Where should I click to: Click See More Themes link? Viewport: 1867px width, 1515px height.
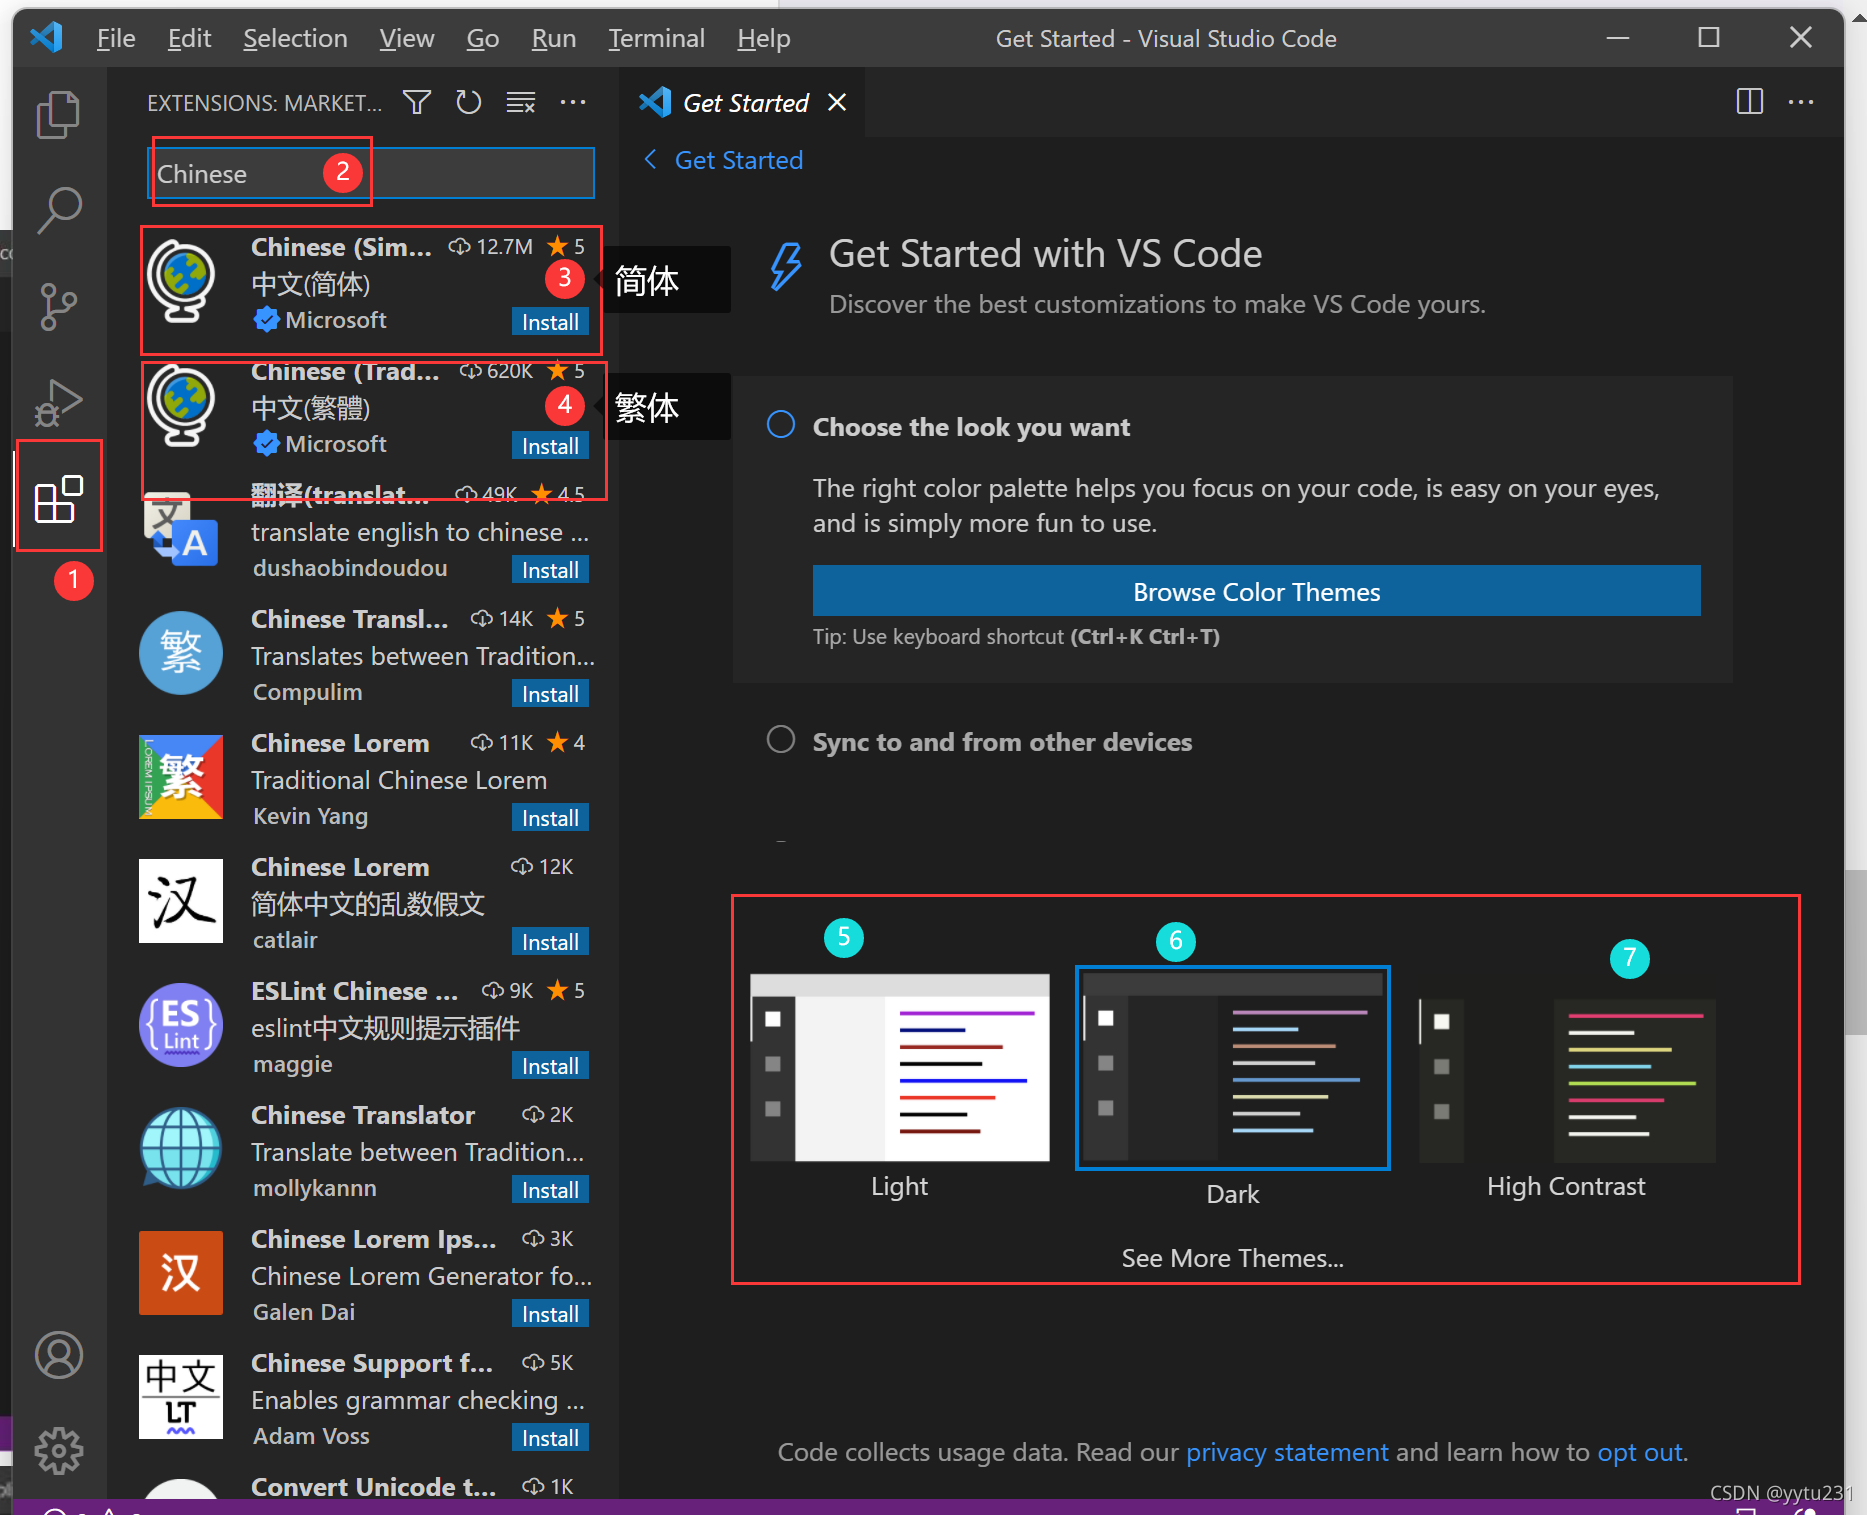[x=1232, y=1258]
